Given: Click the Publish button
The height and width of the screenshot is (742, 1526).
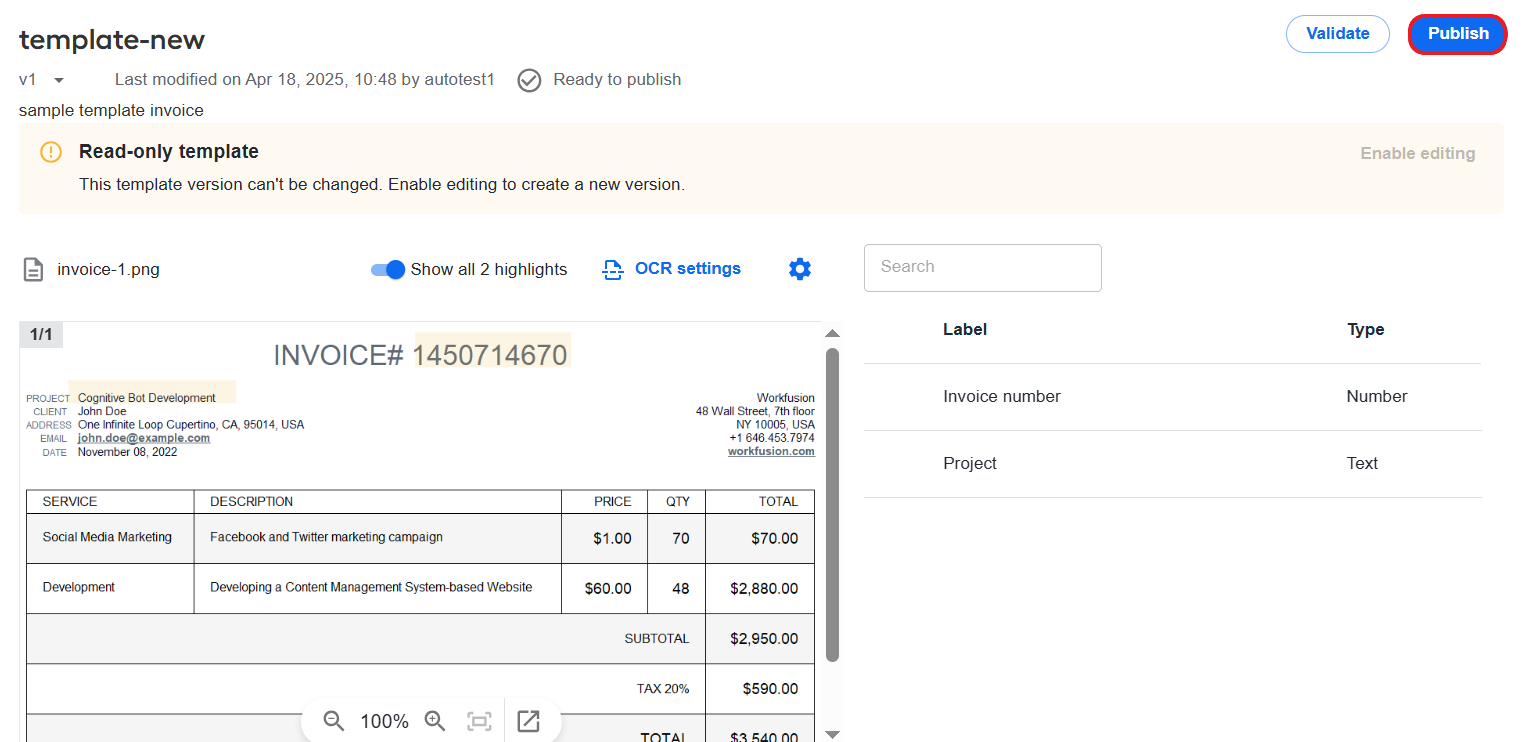Looking at the screenshot, I should (1457, 34).
